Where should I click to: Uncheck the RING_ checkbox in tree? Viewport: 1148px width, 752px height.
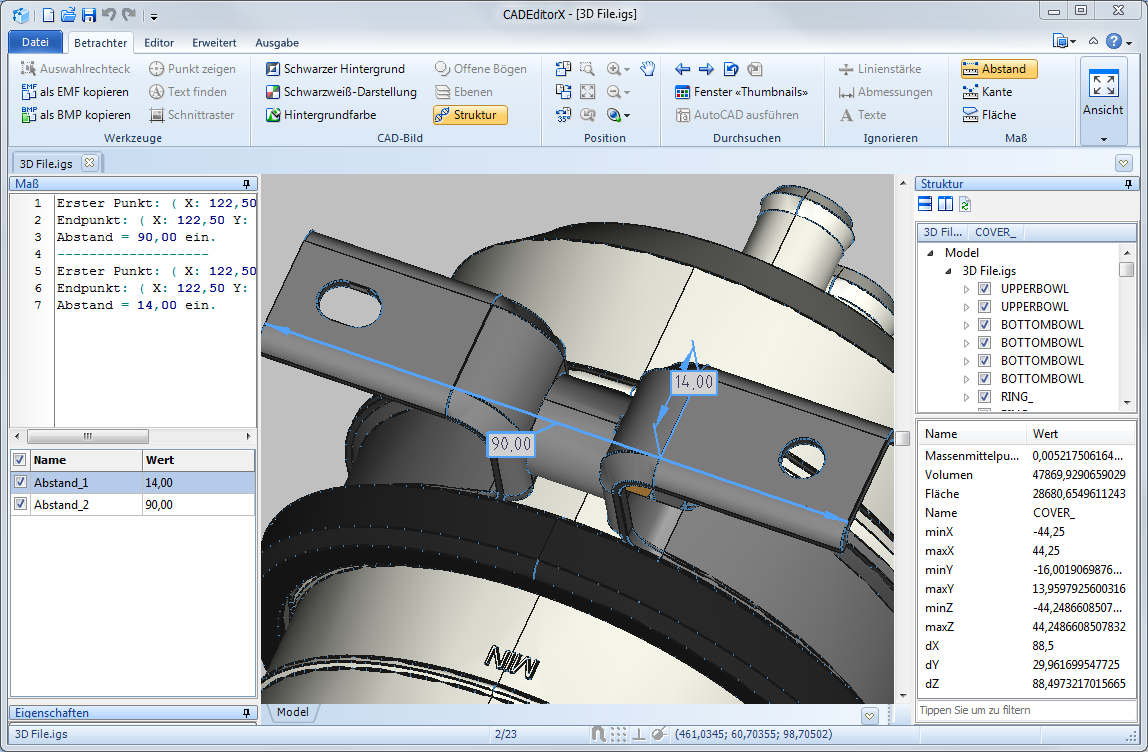pos(984,397)
